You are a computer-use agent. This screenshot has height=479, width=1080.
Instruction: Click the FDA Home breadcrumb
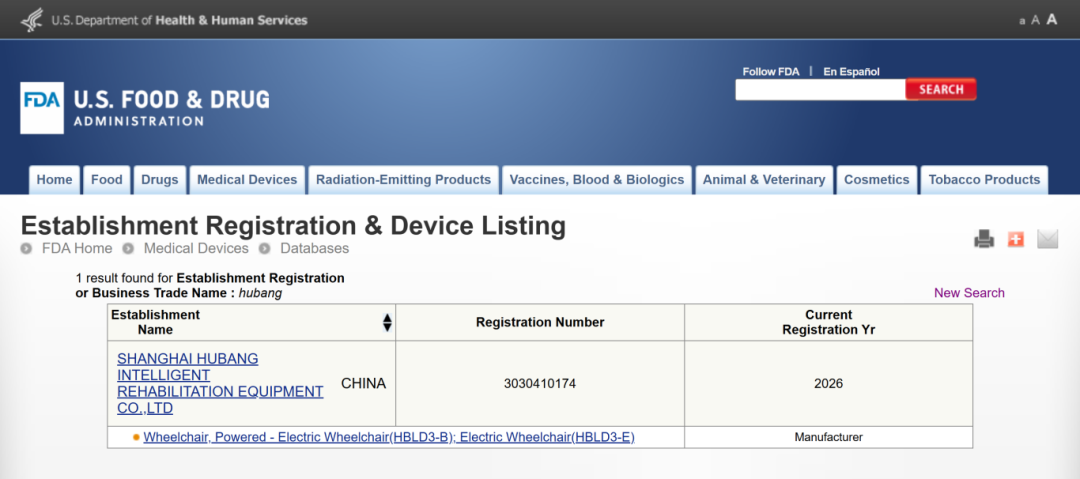(x=77, y=248)
